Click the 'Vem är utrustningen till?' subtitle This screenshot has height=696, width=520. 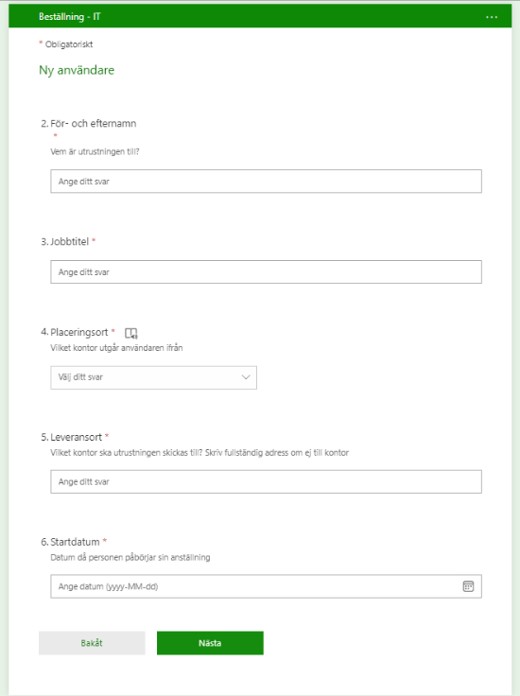pos(95,151)
